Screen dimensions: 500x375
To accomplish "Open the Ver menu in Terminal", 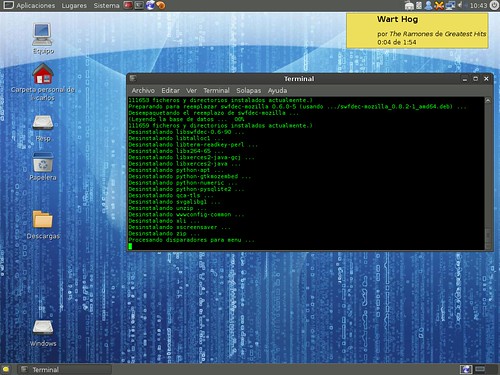I will (191, 90).
